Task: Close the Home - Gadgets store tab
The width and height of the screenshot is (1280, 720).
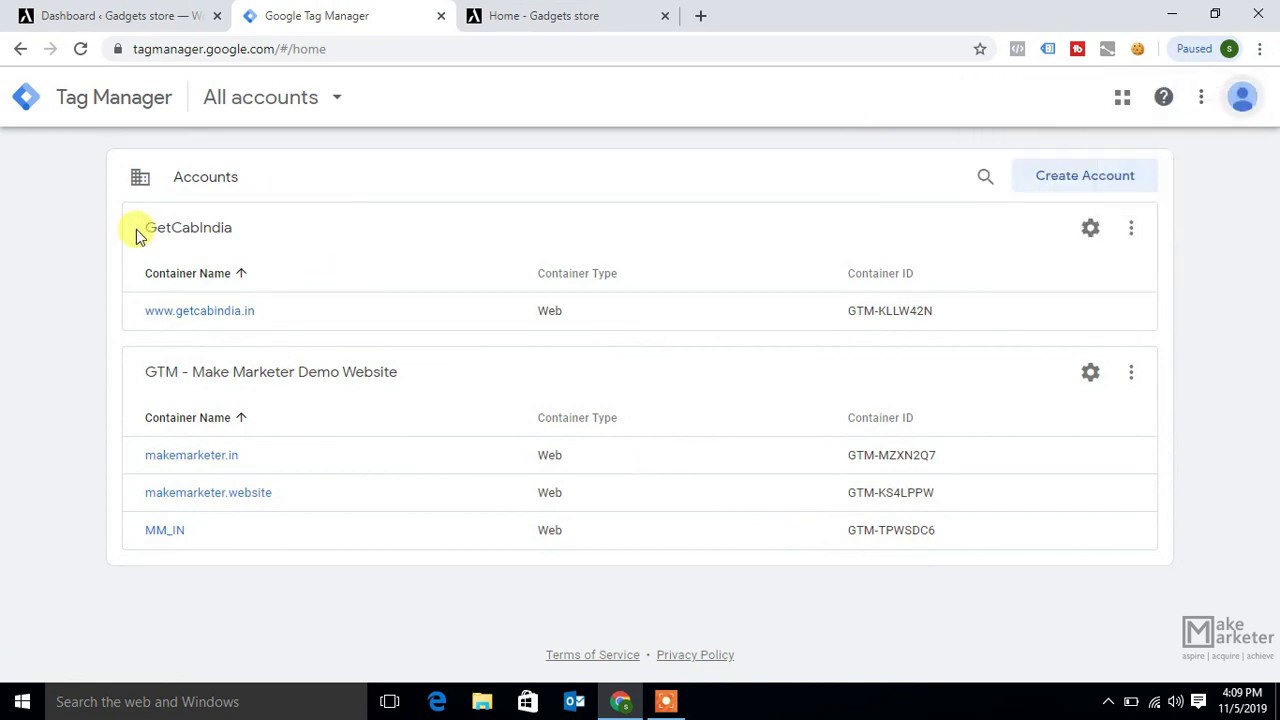Action: pyautogui.click(x=665, y=16)
